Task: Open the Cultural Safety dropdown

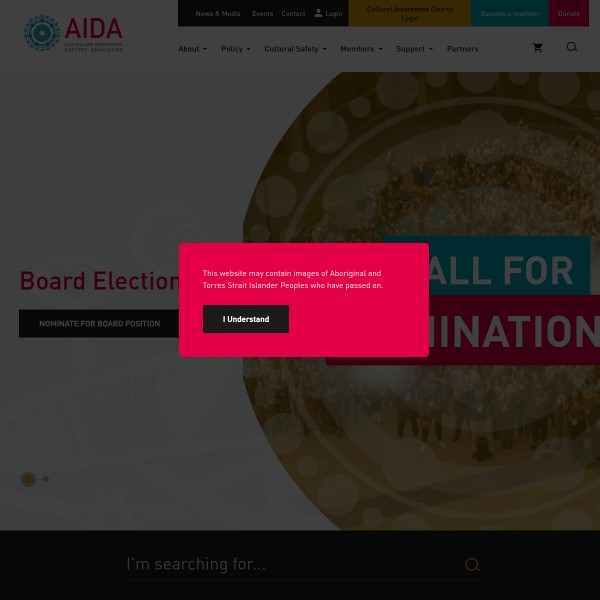Action: (295, 49)
